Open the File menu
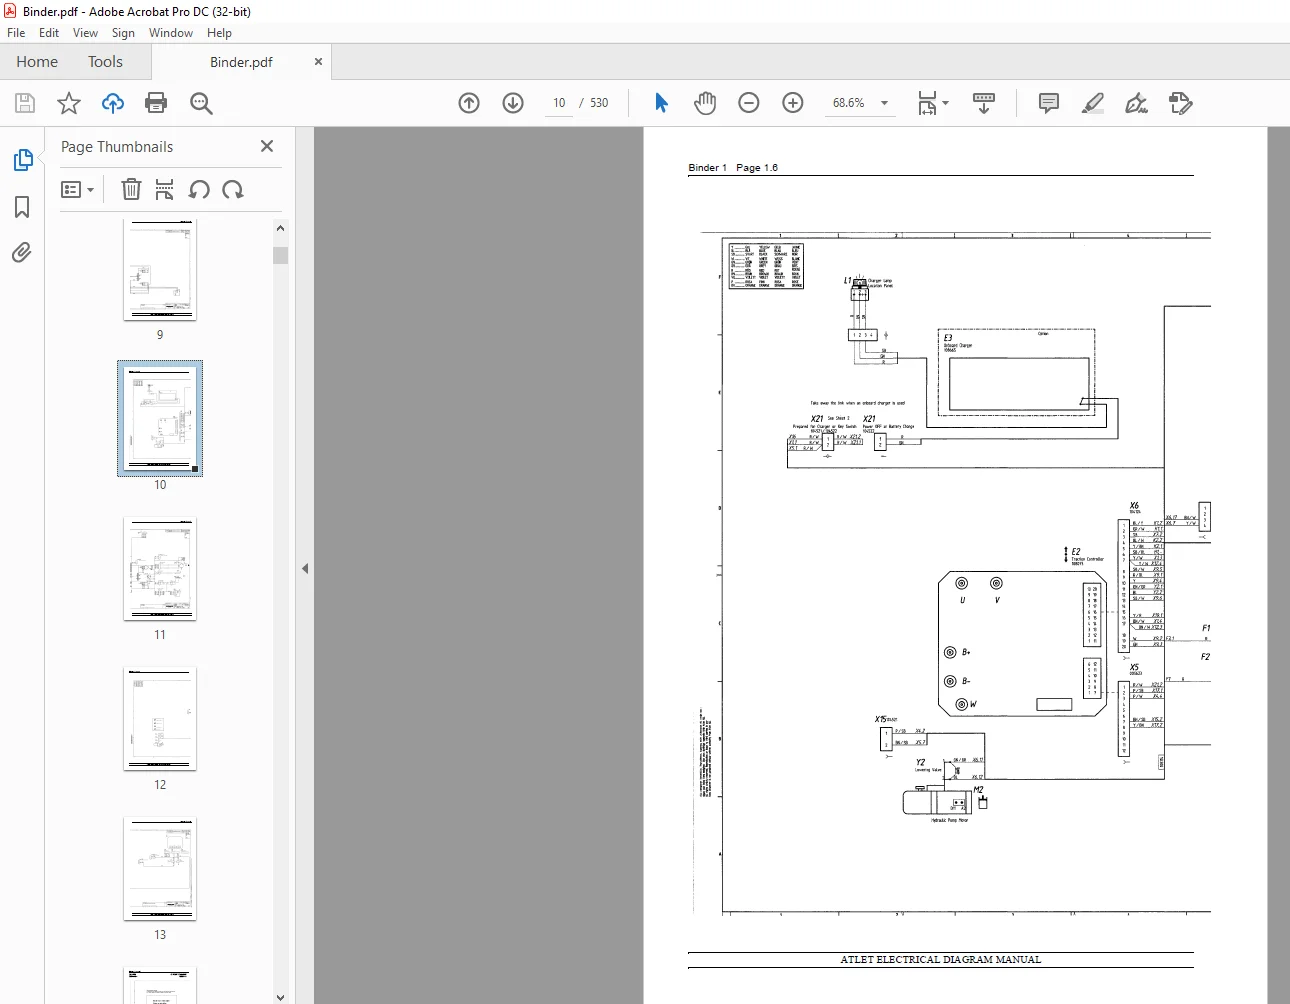Screen dimensions: 1290x1004 [x=16, y=33]
